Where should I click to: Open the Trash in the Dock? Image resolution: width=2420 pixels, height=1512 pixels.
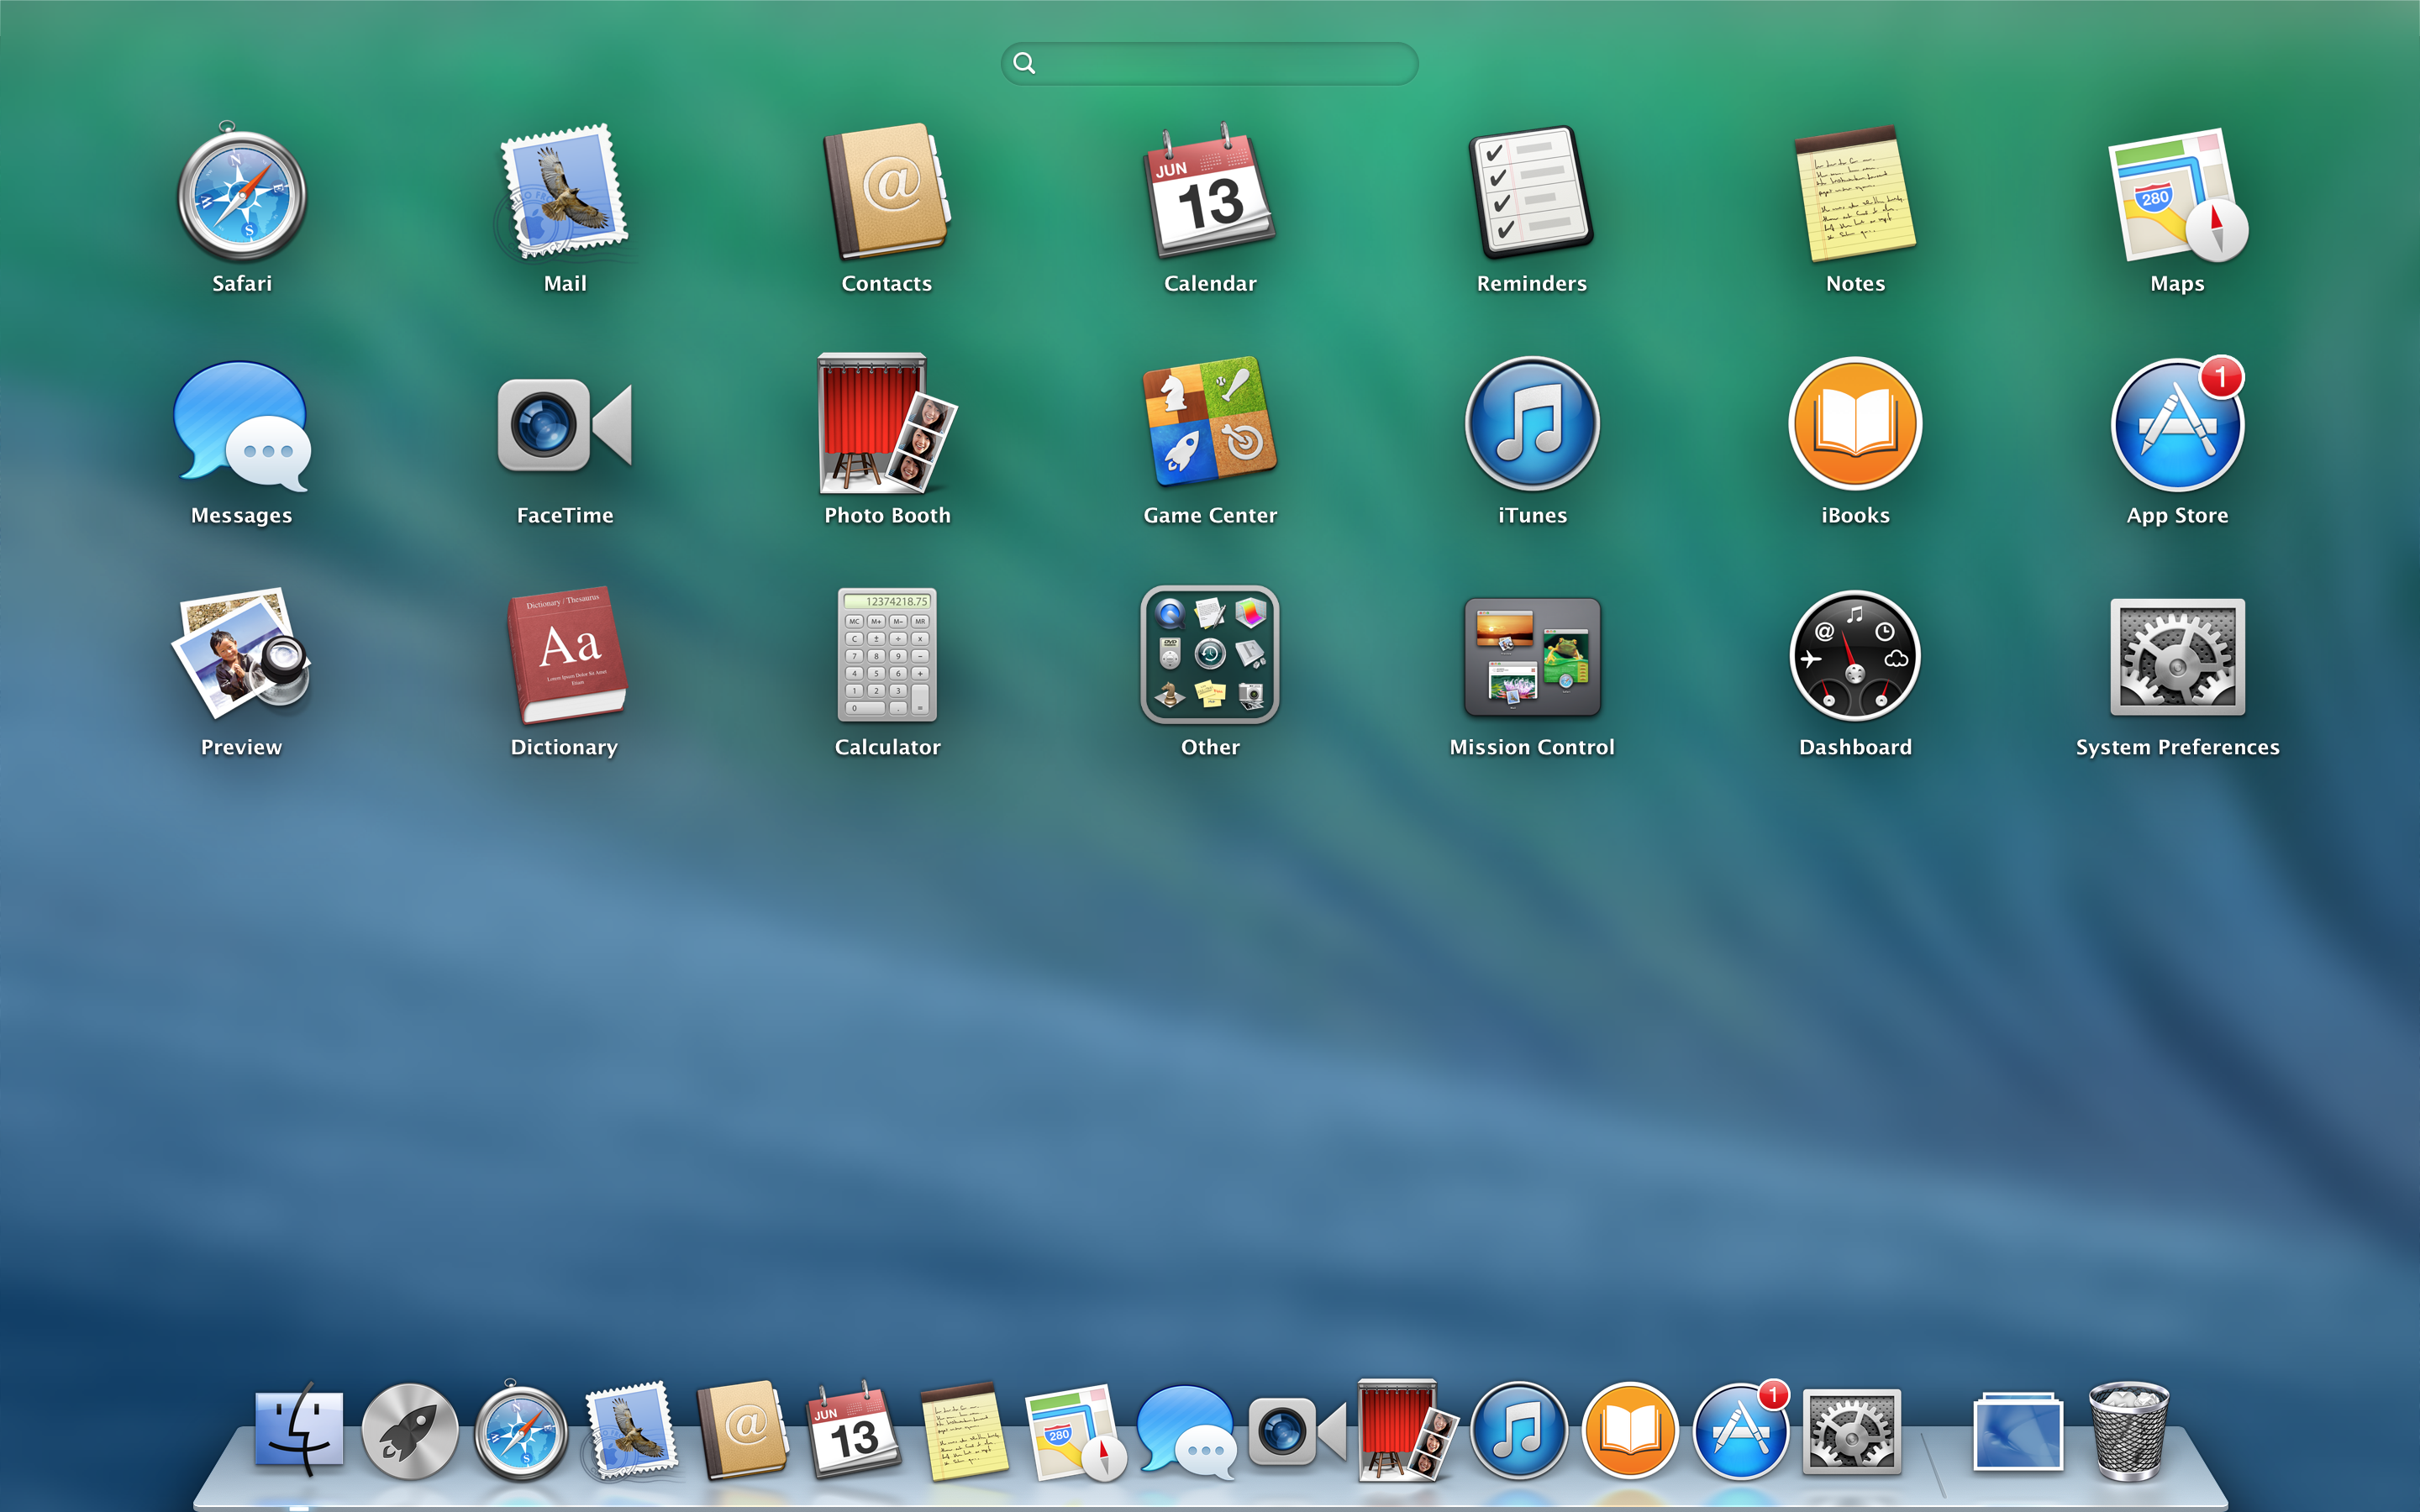(x=2129, y=1430)
